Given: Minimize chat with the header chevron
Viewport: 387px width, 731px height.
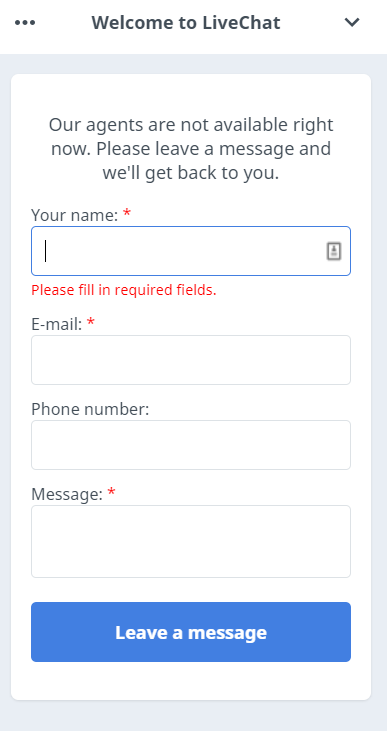Looking at the screenshot, I should 352,22.
